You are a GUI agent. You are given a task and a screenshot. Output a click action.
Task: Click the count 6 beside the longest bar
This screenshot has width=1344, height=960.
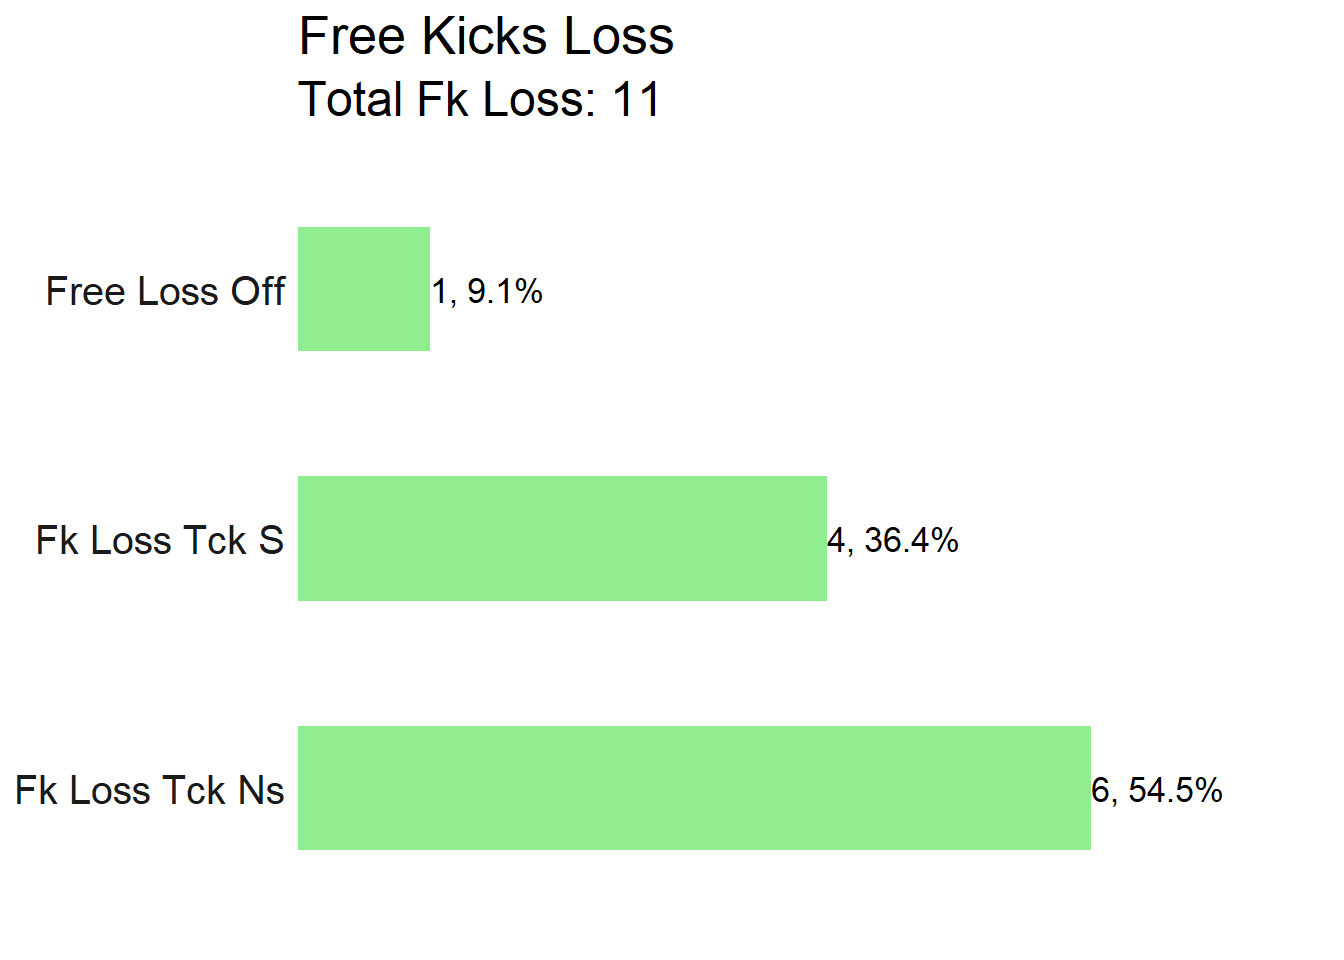point(1100,790)
